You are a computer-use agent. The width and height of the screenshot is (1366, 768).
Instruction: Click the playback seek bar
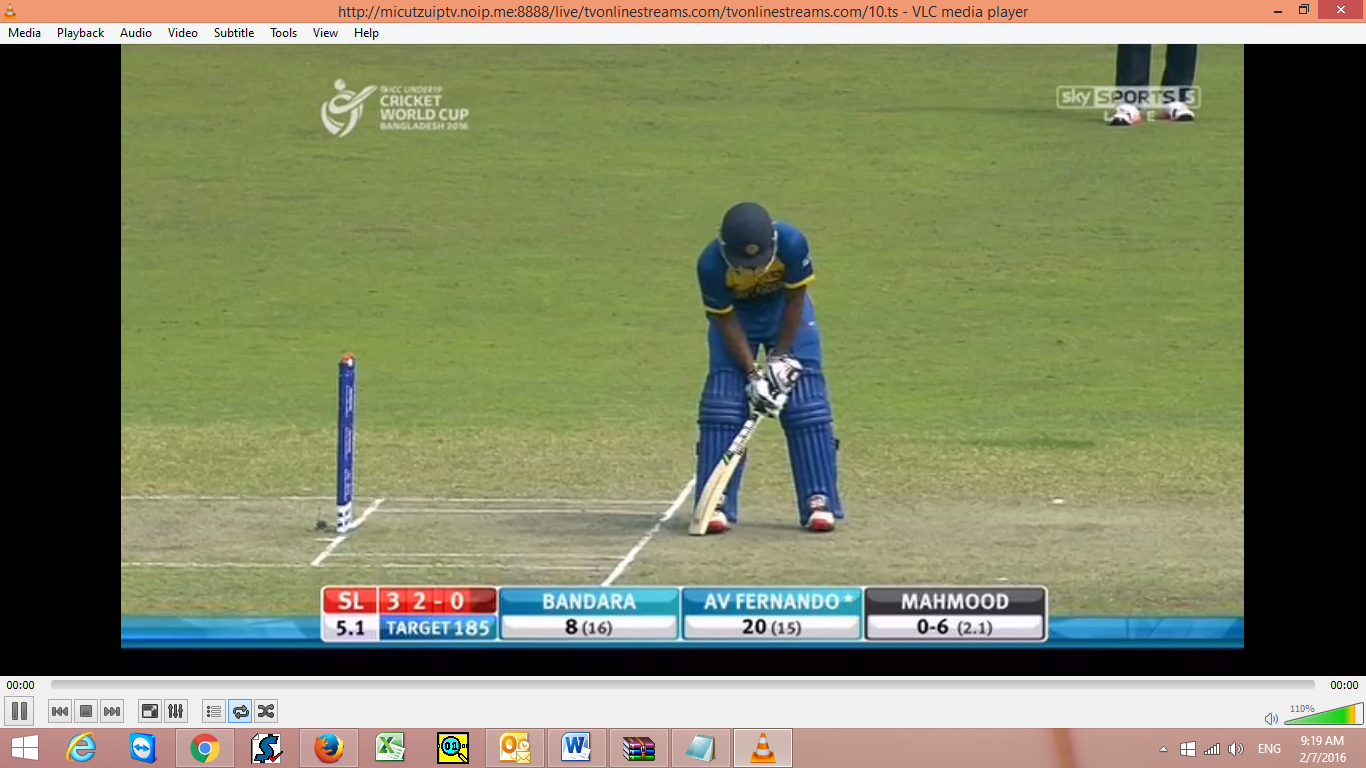tap(682, 685)
